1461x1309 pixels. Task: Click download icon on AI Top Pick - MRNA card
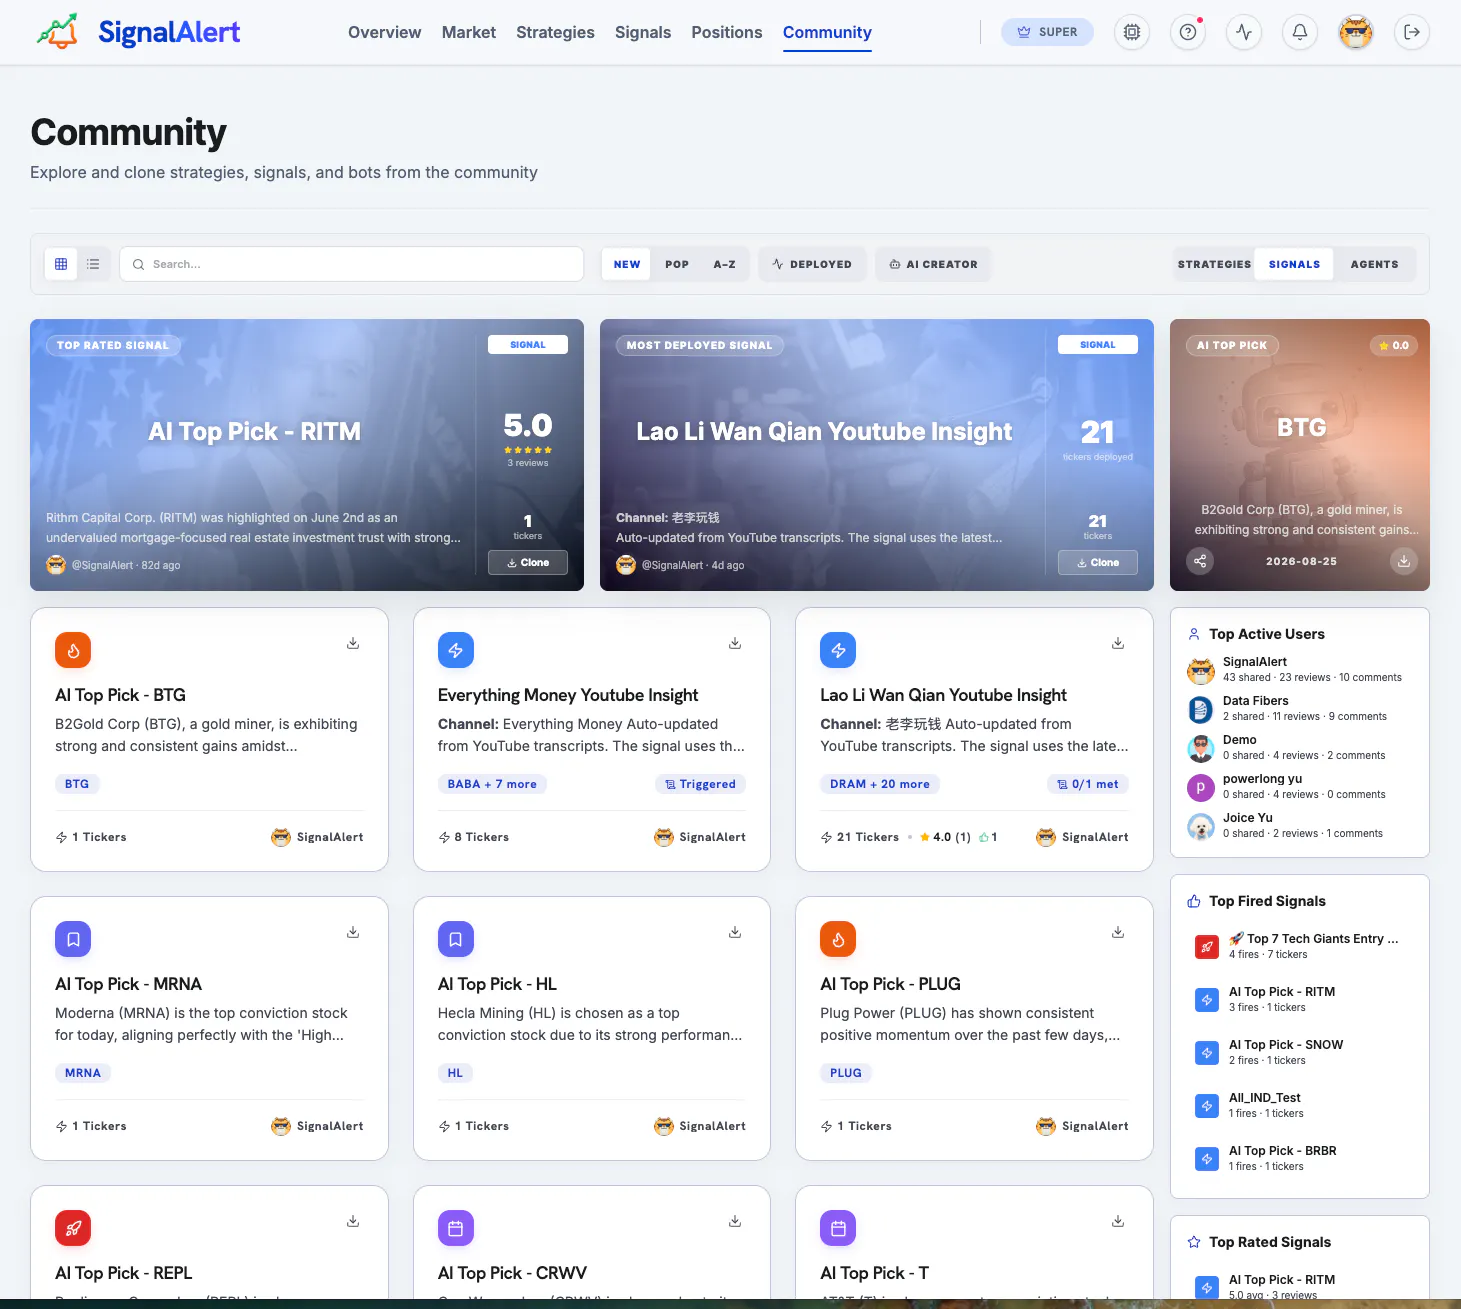(x=353, y=932)
